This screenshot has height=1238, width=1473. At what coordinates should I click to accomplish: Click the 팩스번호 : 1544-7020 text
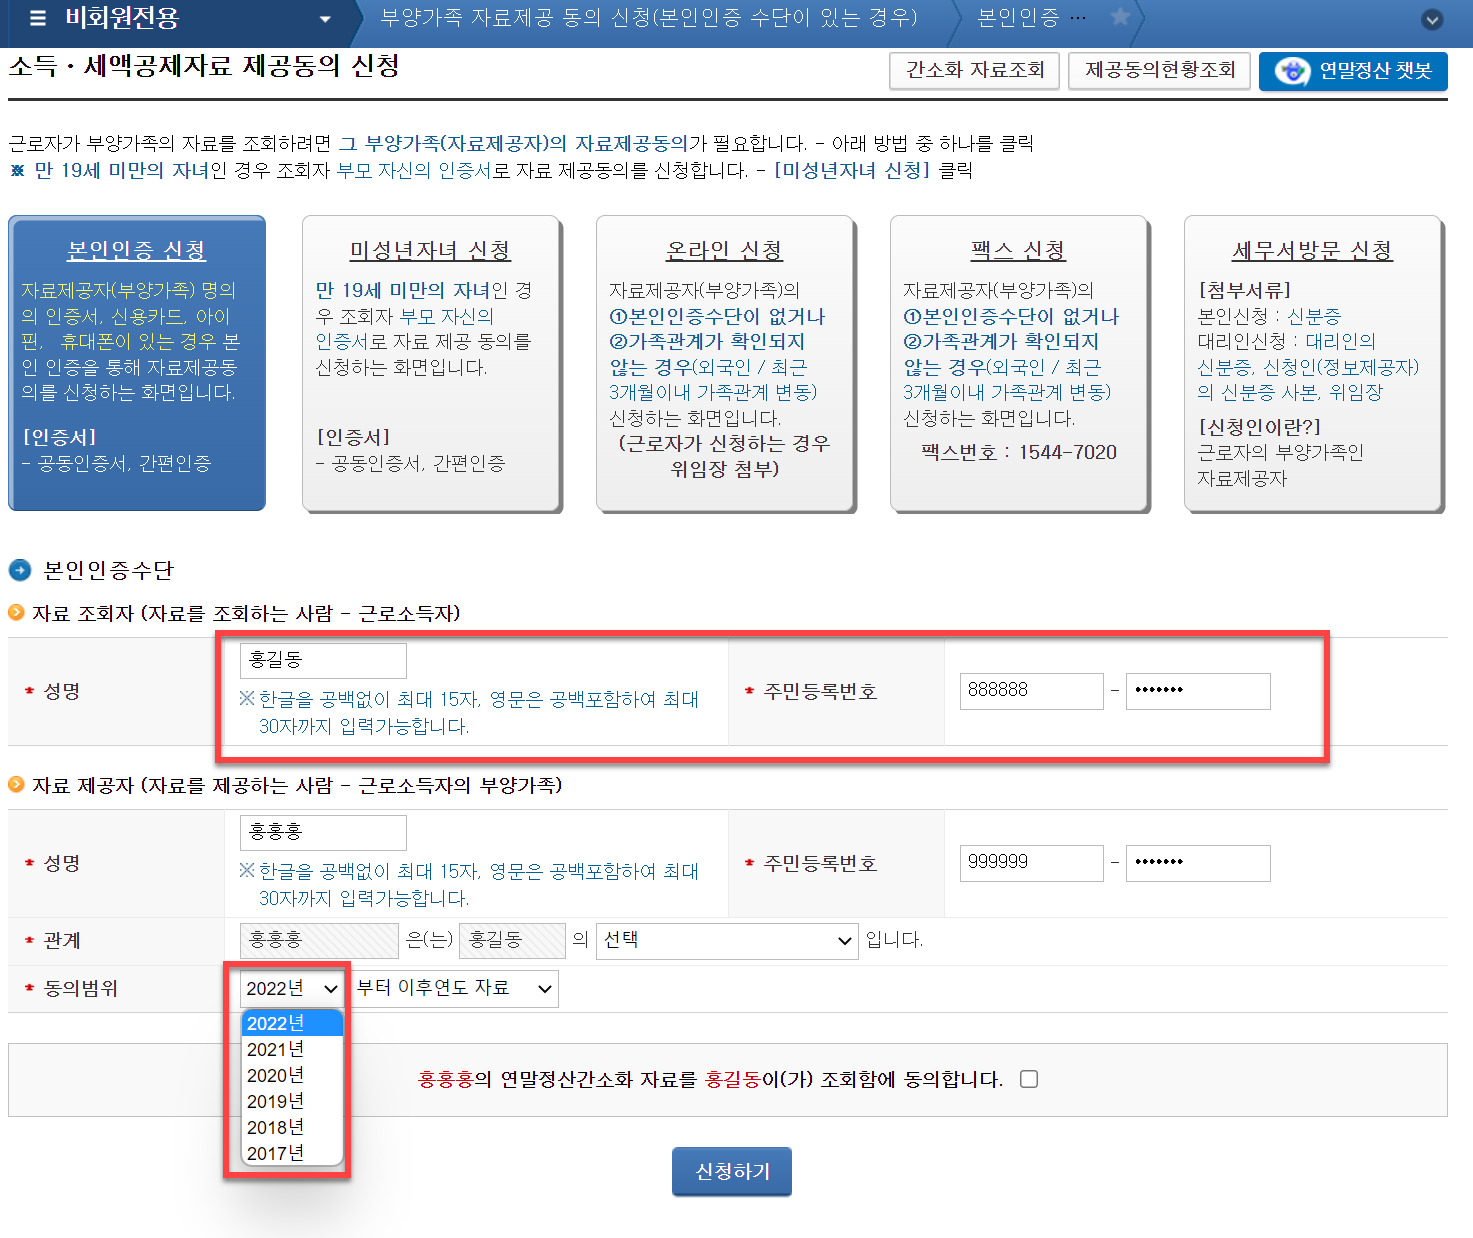click(x=1019, y=452)
